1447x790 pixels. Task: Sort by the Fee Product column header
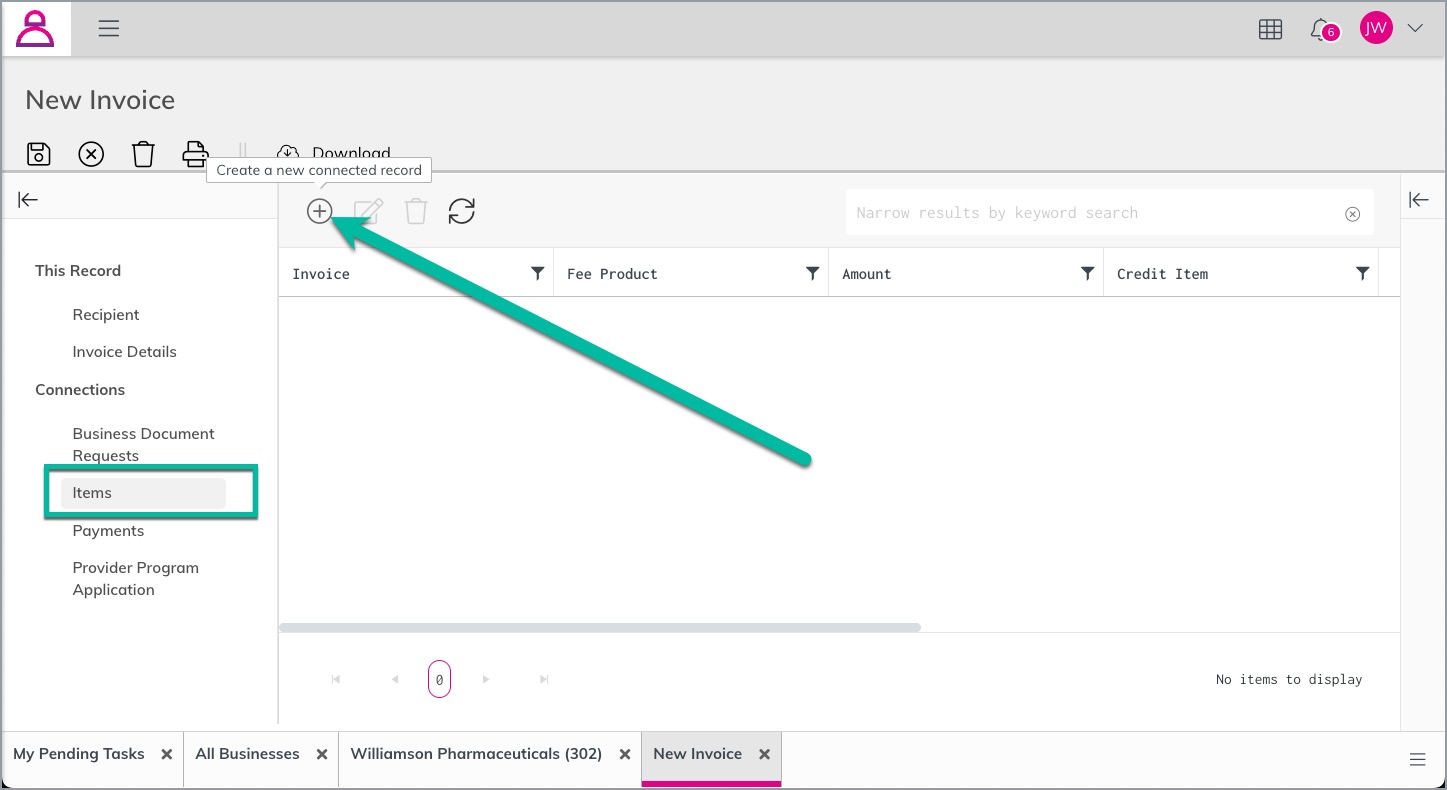click(x=612, y=274)
